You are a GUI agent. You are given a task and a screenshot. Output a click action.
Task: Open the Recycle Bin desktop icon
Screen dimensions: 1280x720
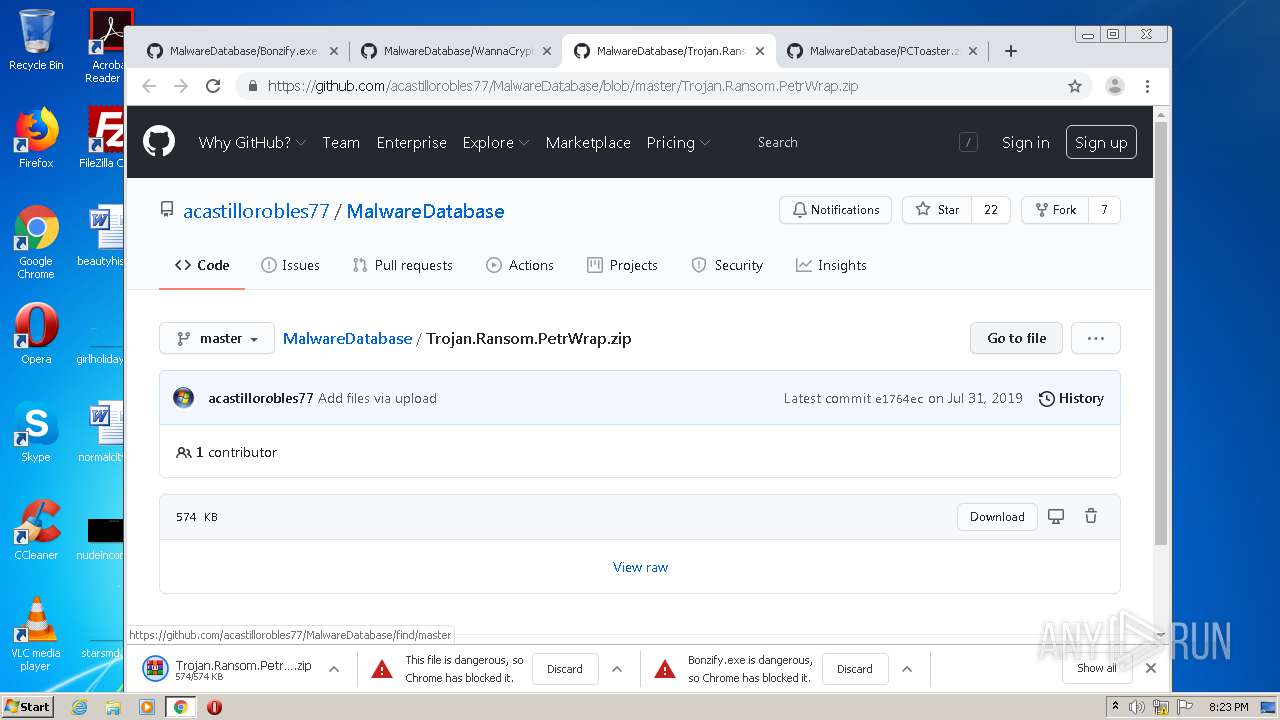[36, 40]
